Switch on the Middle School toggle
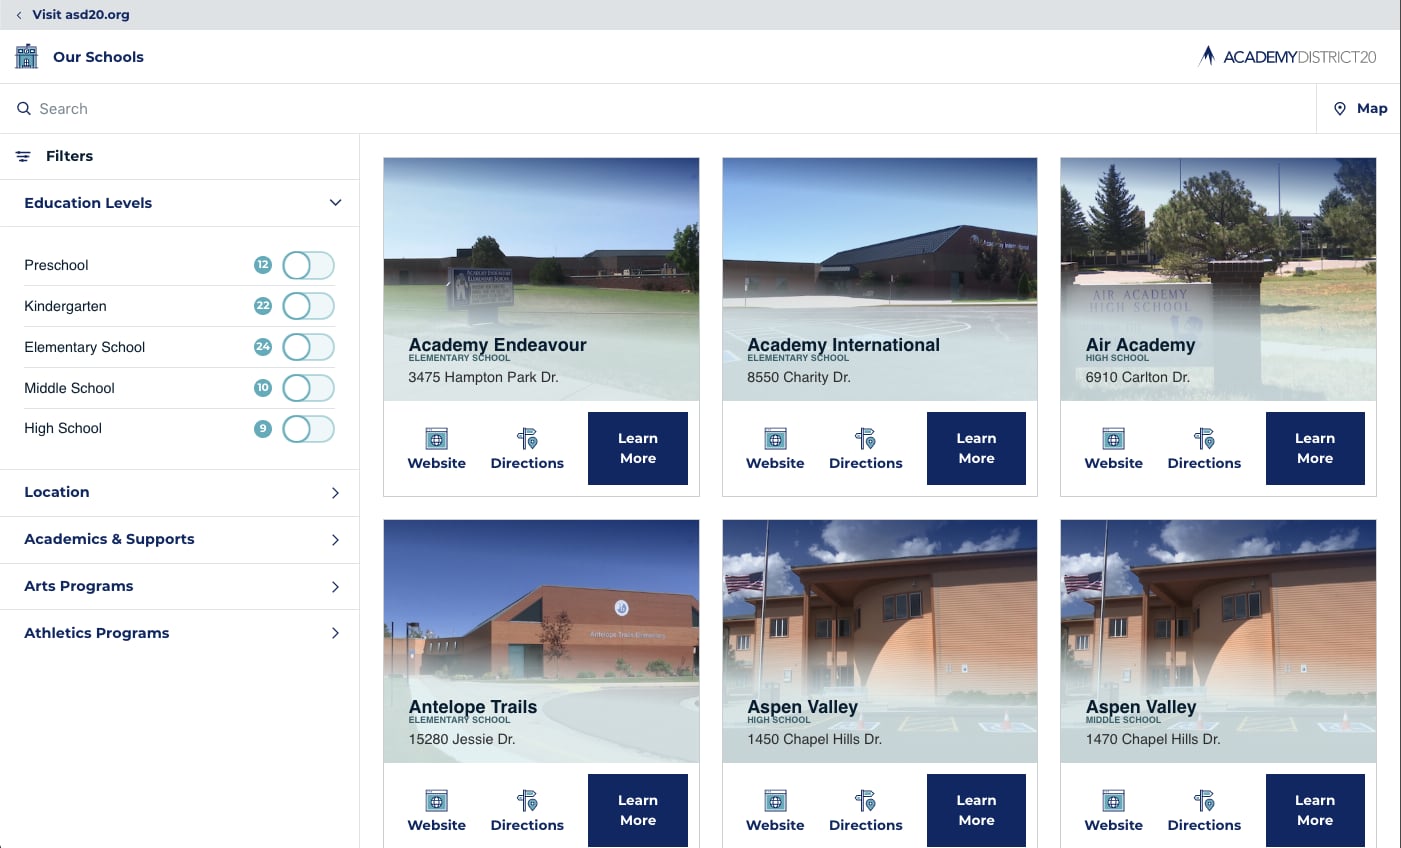 coord(308,388)
